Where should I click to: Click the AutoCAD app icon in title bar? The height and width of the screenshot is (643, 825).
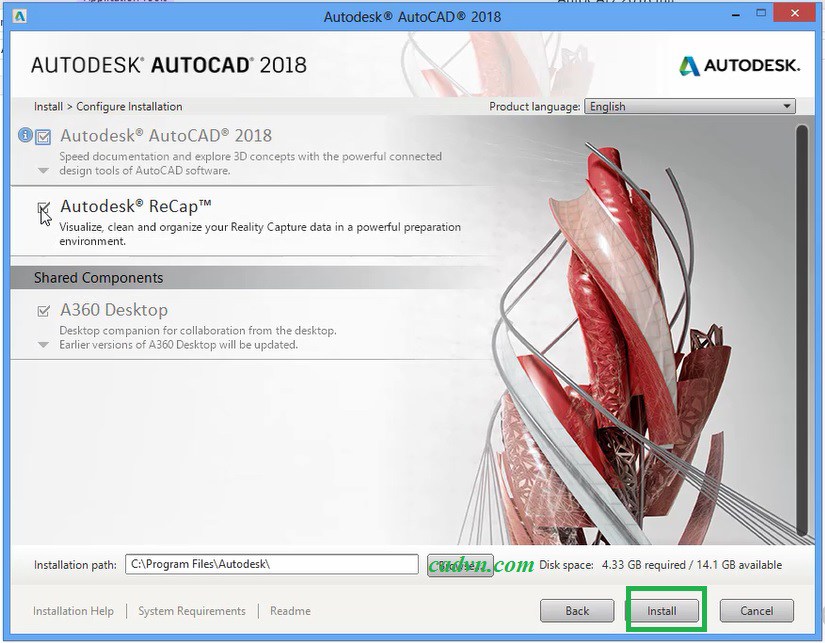[19, 16]
